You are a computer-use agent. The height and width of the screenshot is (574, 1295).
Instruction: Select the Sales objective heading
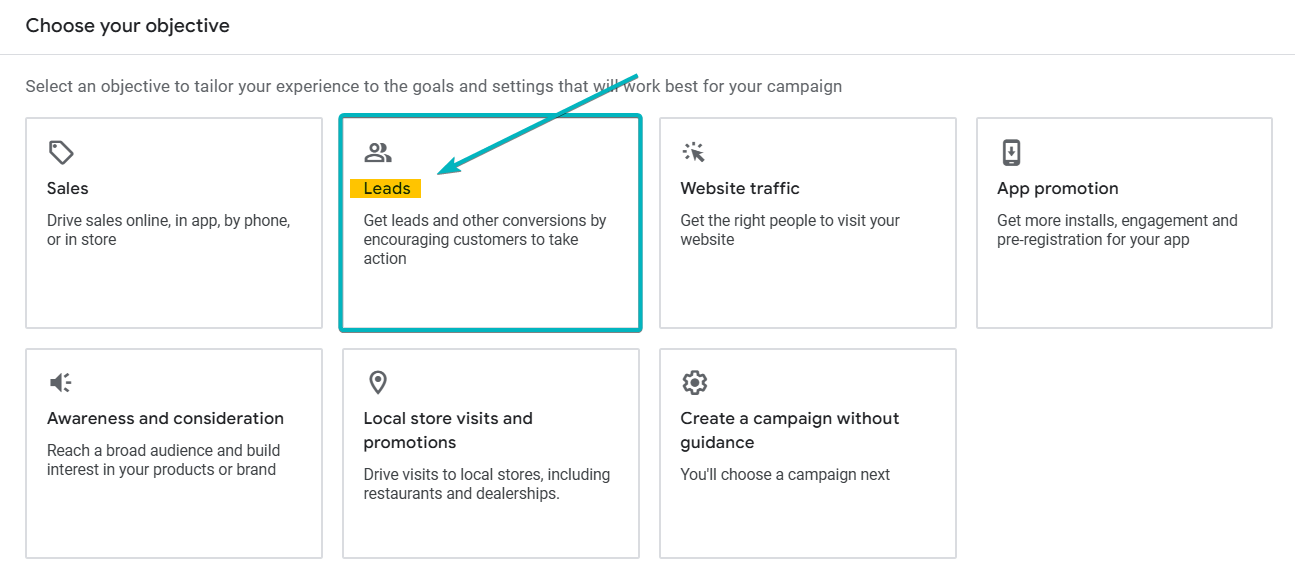[x=68, y=188]
